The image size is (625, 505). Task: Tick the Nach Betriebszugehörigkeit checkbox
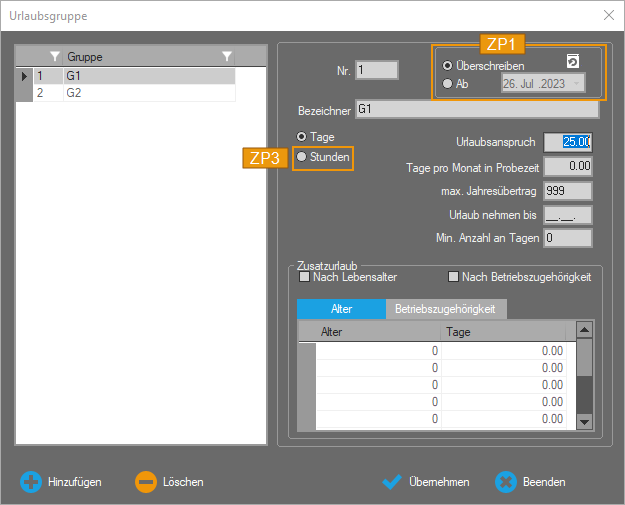click(453, 277)
